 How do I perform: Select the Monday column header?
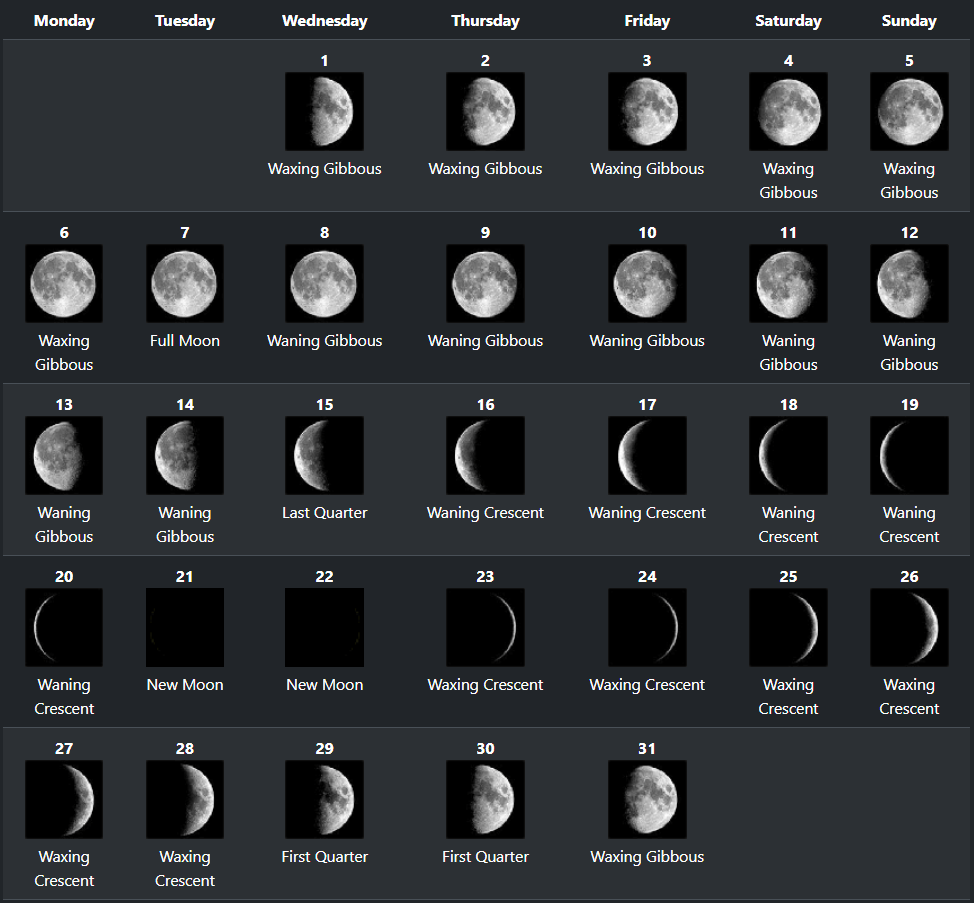tap(64, 20)
